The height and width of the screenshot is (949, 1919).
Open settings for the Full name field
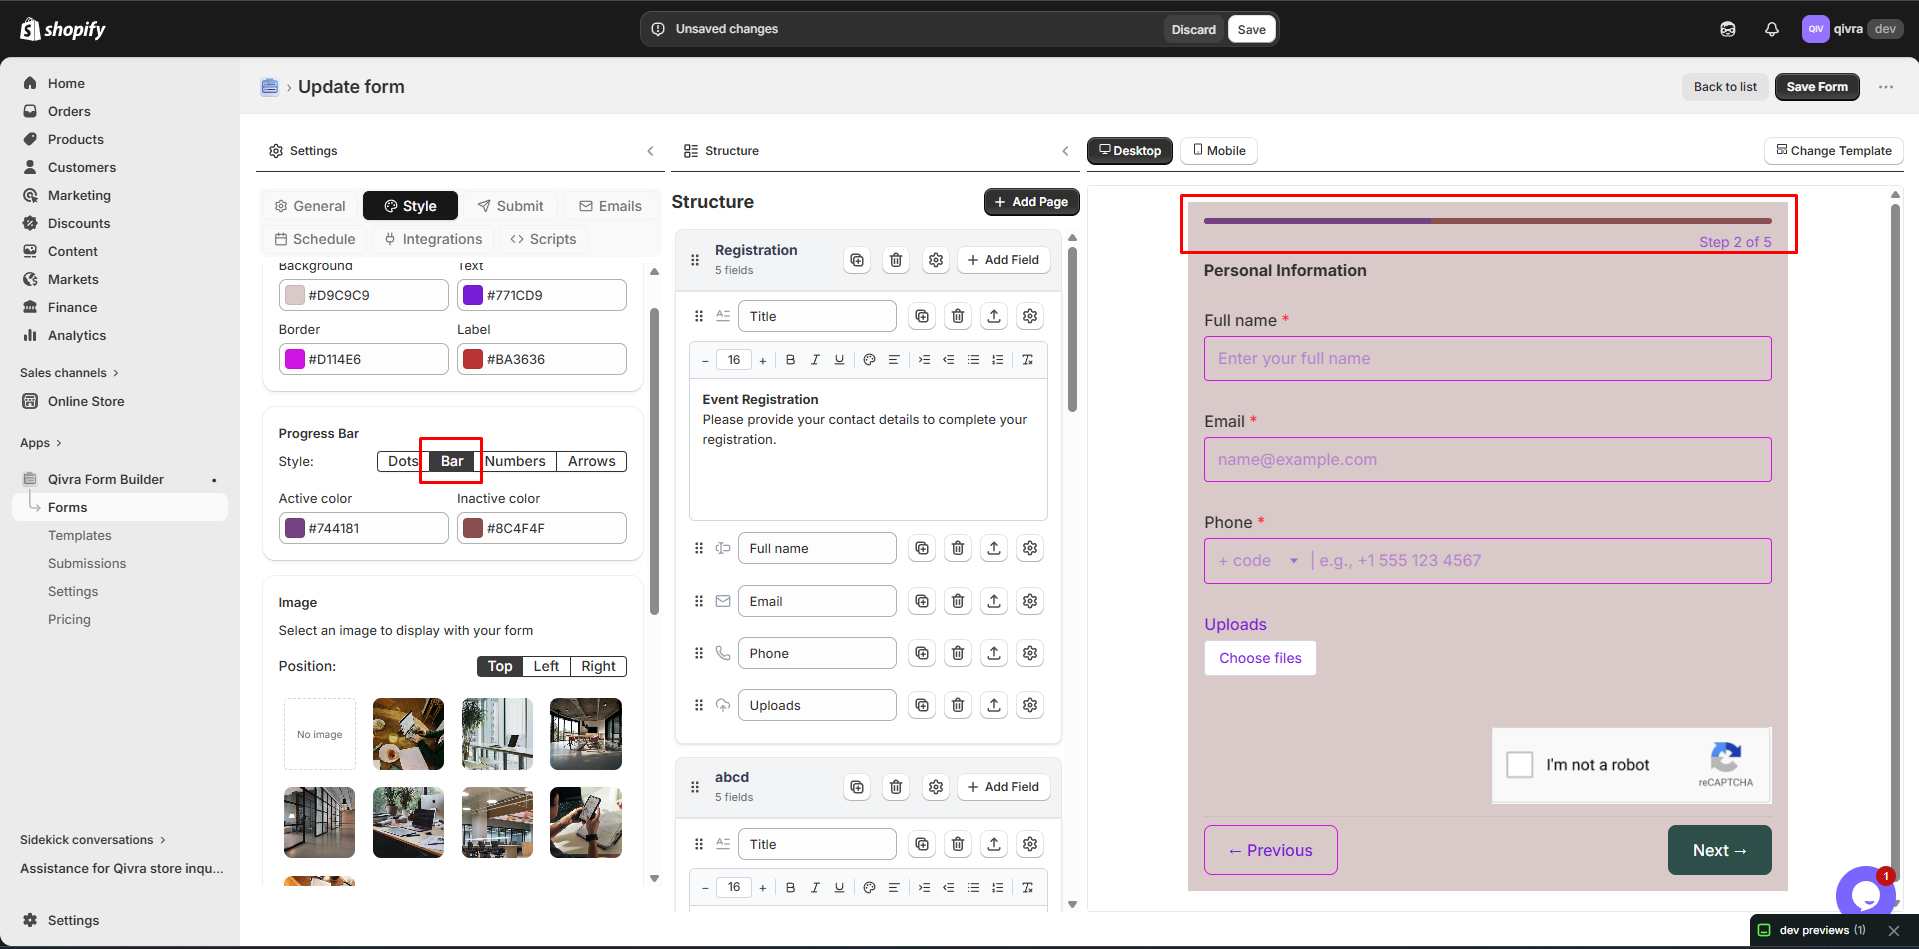click(1030, 548)
